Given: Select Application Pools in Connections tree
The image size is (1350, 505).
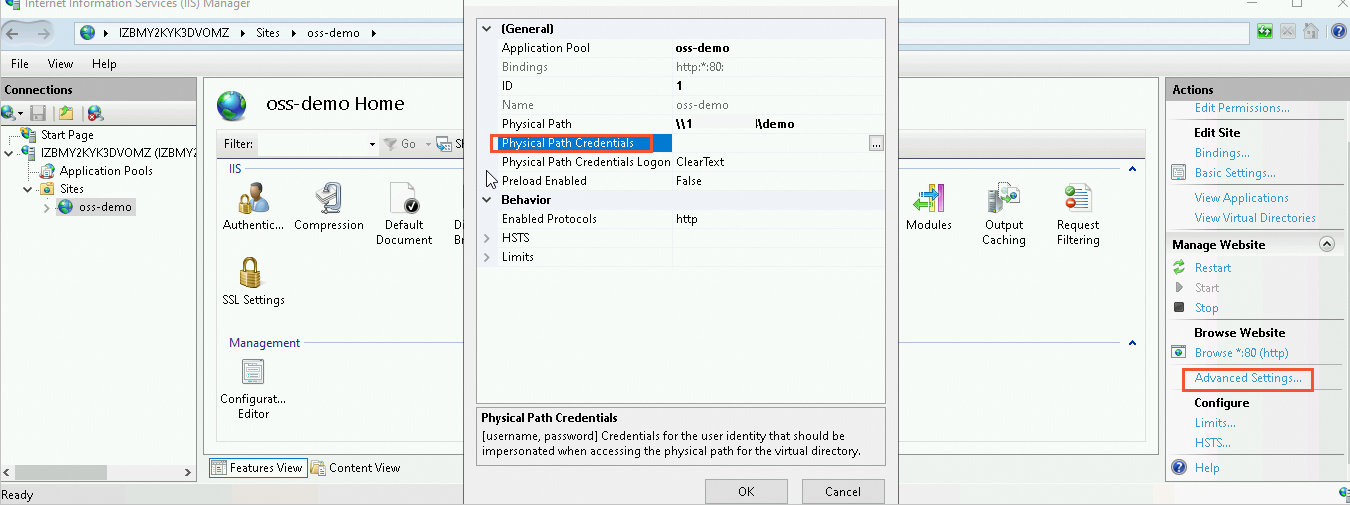Looking at the screenshot, I should [106, 171].
